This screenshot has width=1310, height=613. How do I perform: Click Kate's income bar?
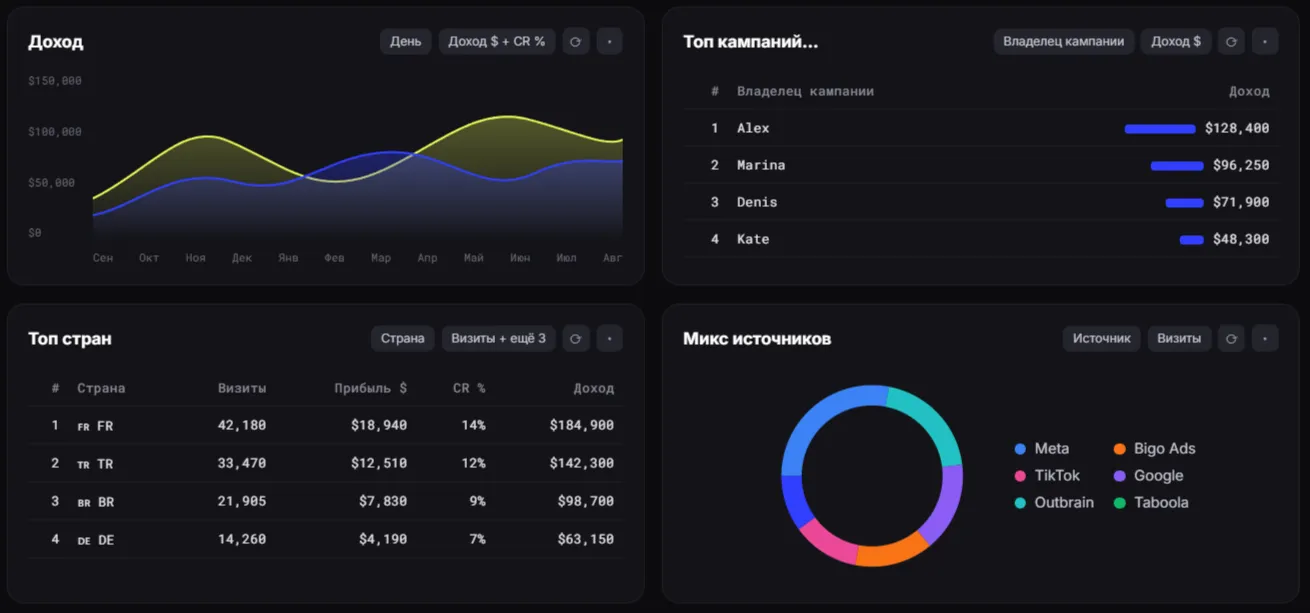(x=1191, y=240)
